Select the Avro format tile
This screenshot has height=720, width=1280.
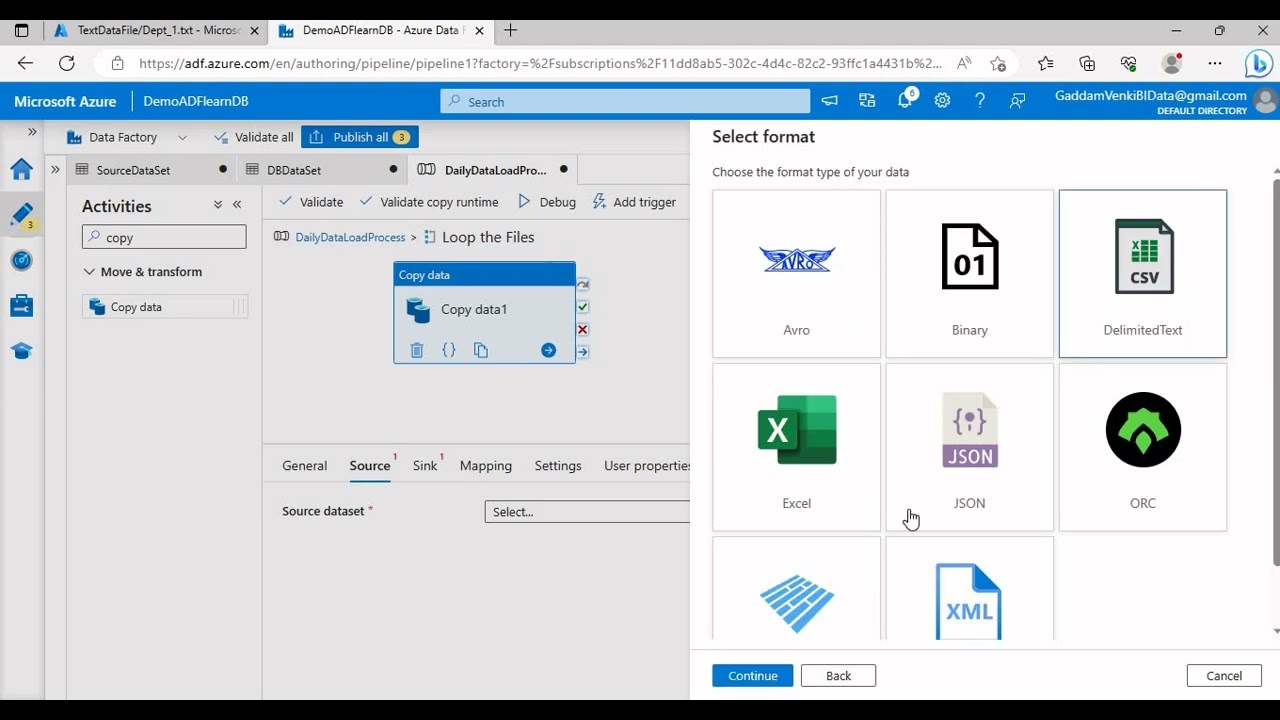pyautogui.click(x=796, y=274)
